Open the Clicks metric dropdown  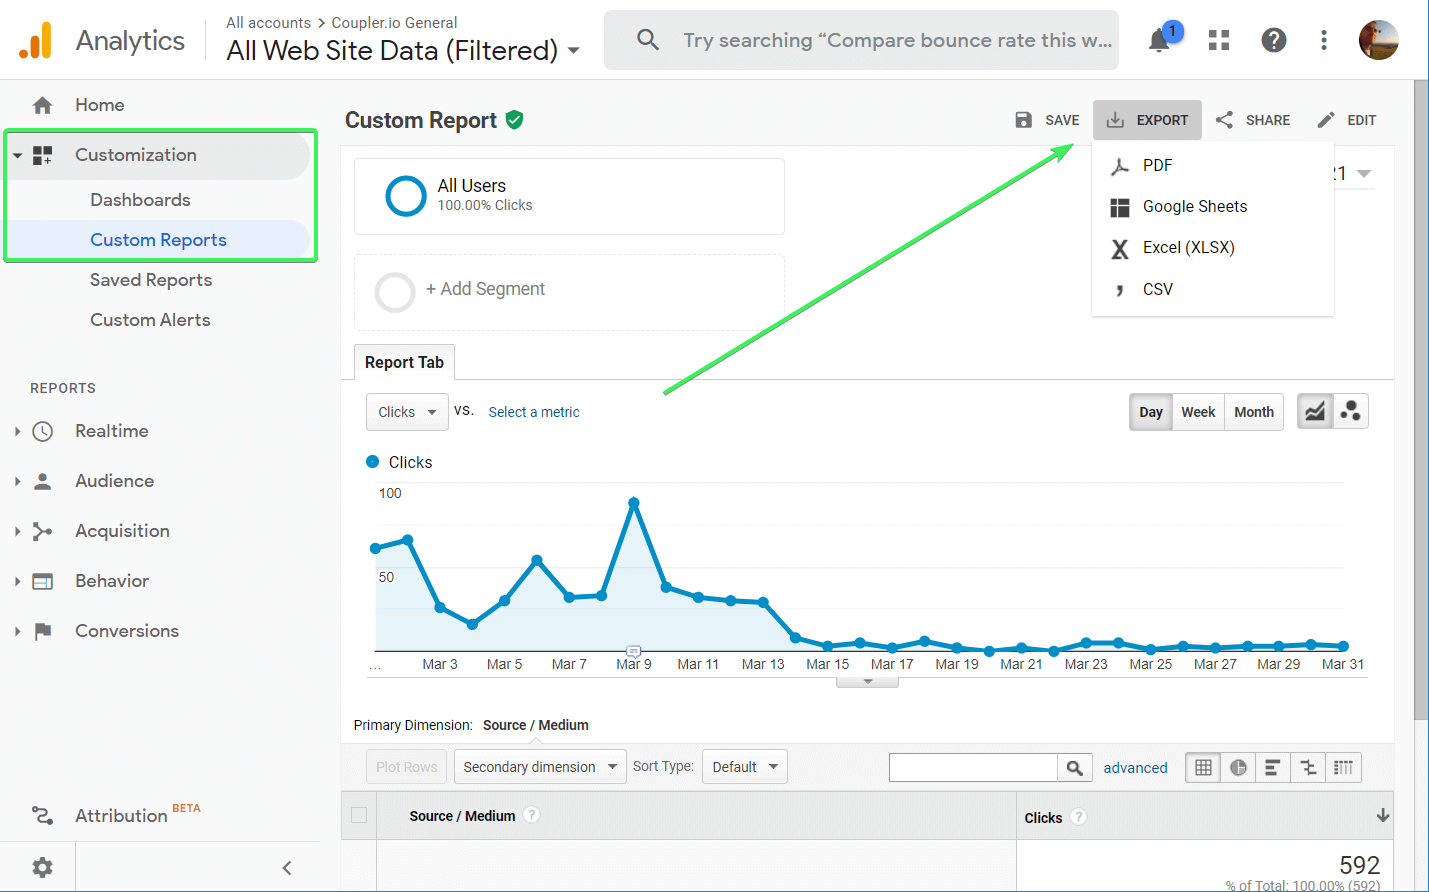(407, 412)
